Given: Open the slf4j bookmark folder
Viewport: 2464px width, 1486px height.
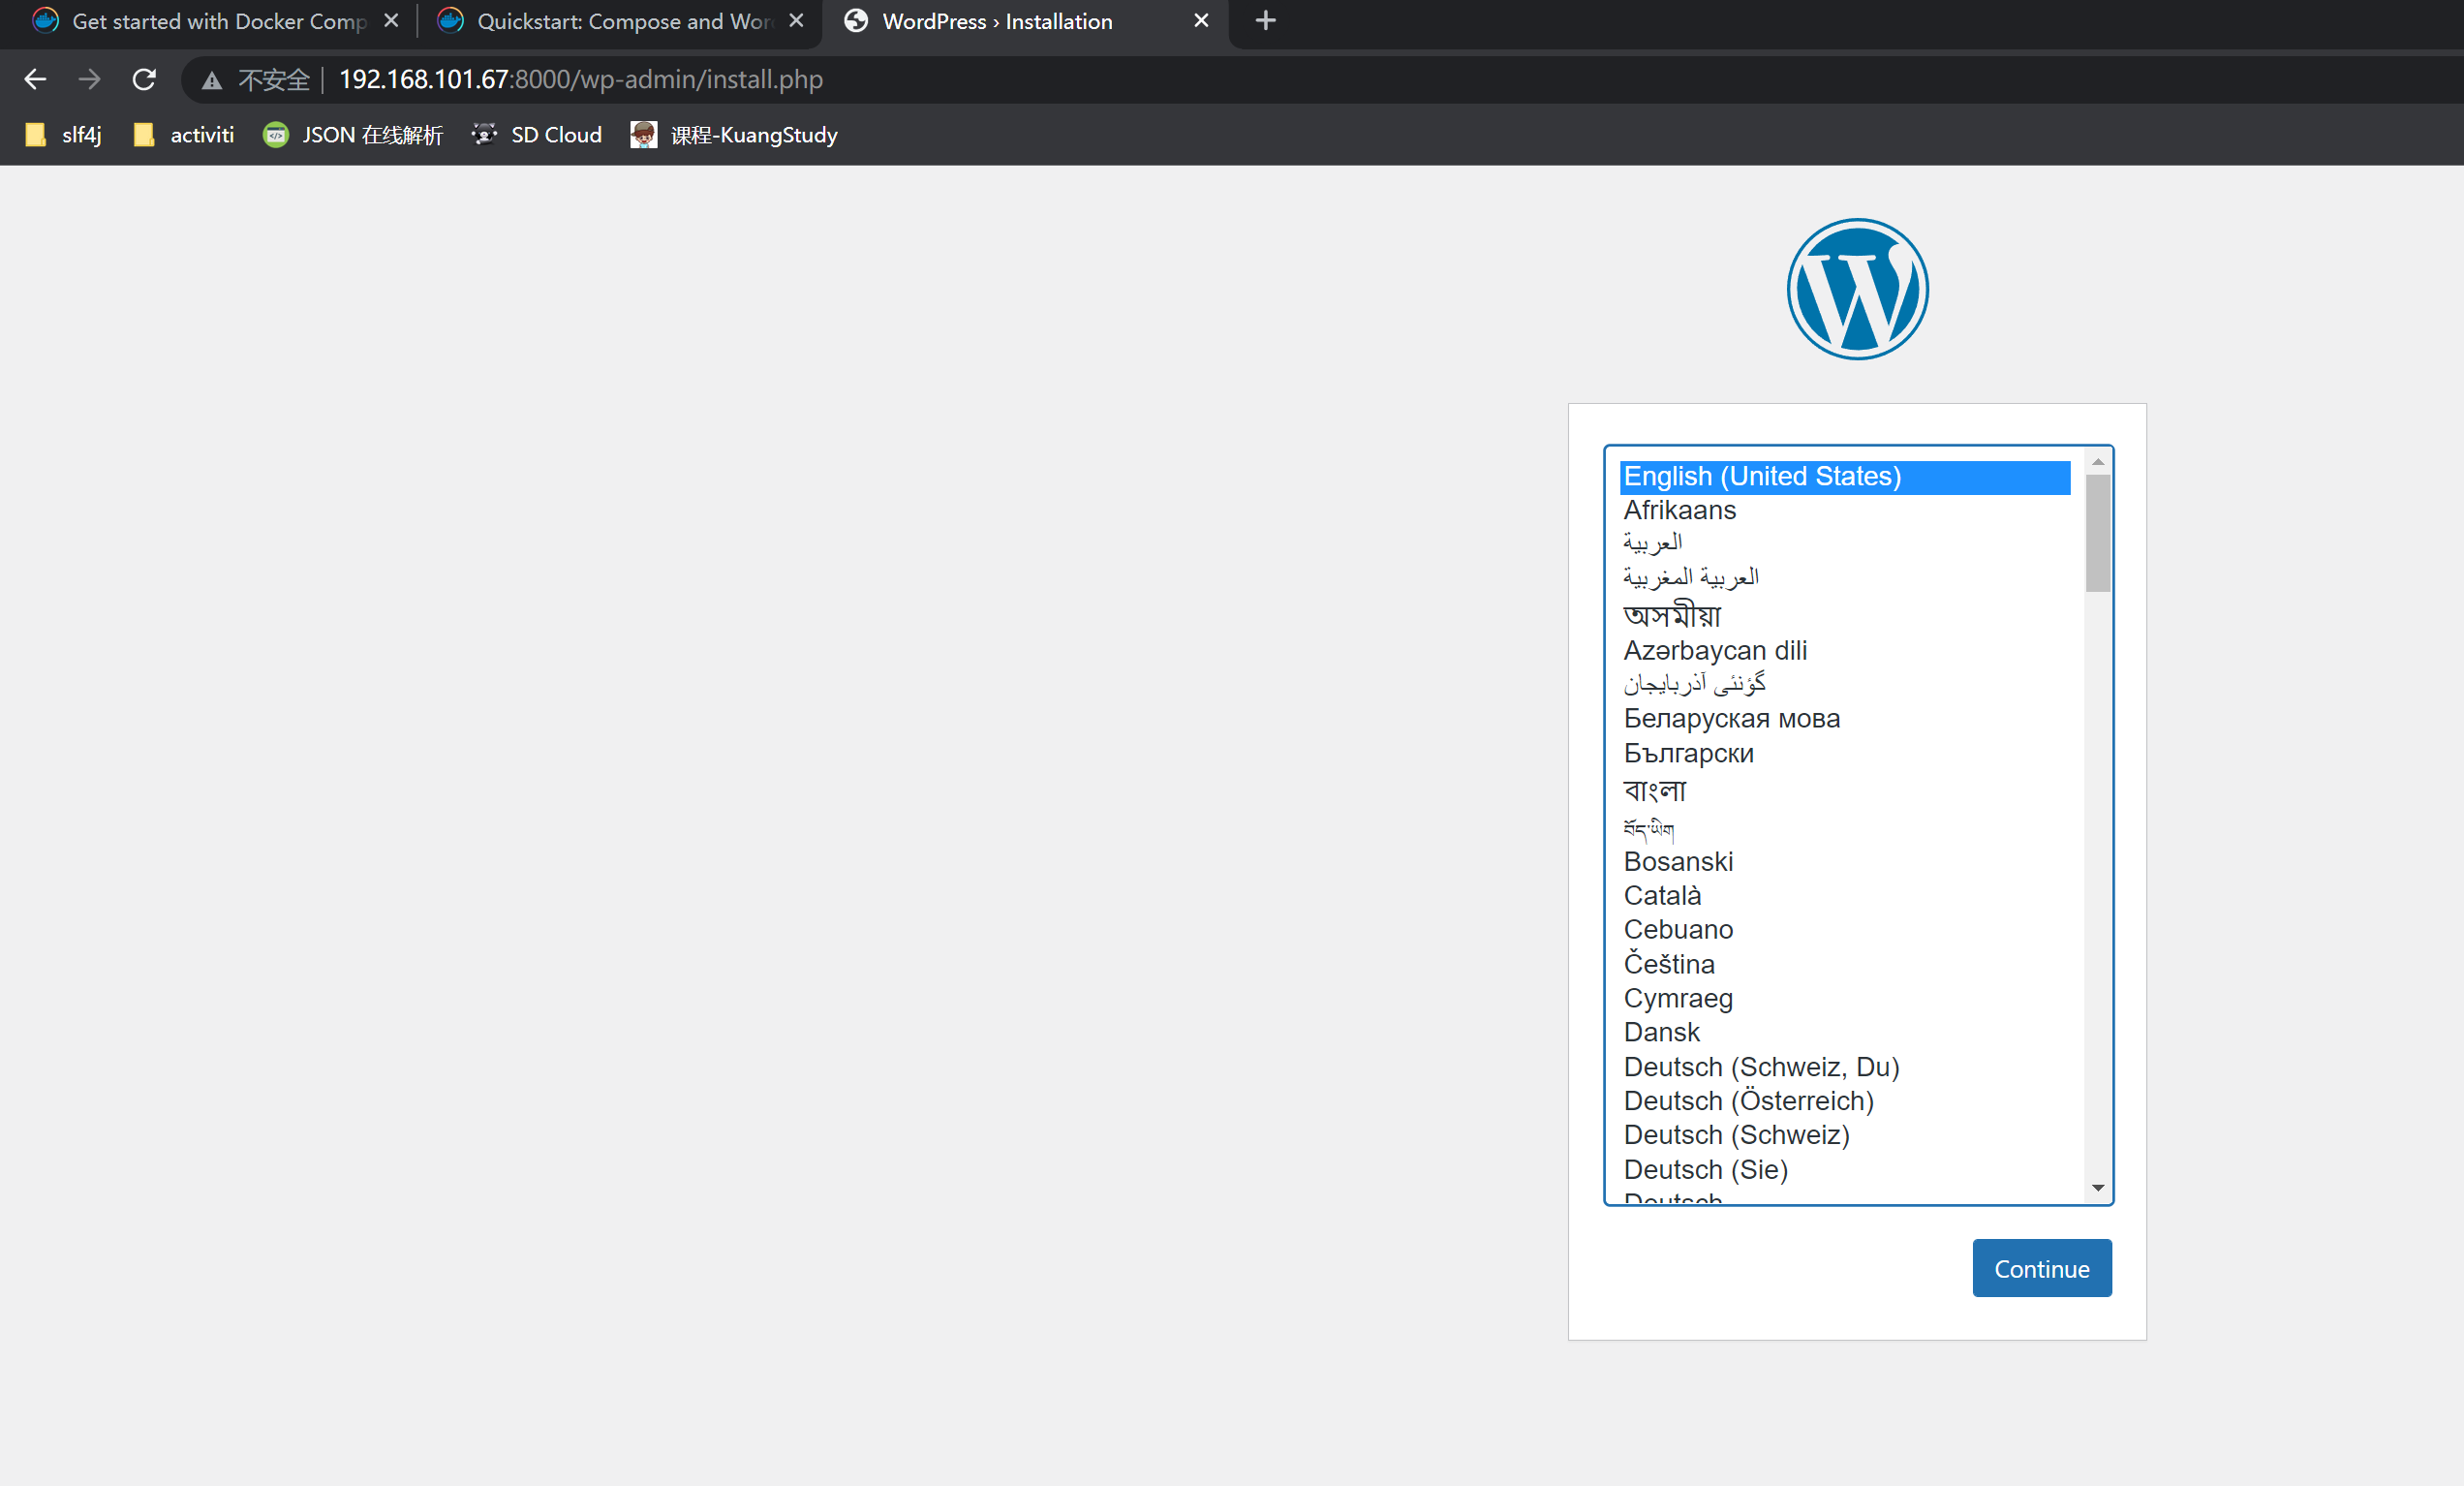Looking at the screenshot, I should coord(64,135).
